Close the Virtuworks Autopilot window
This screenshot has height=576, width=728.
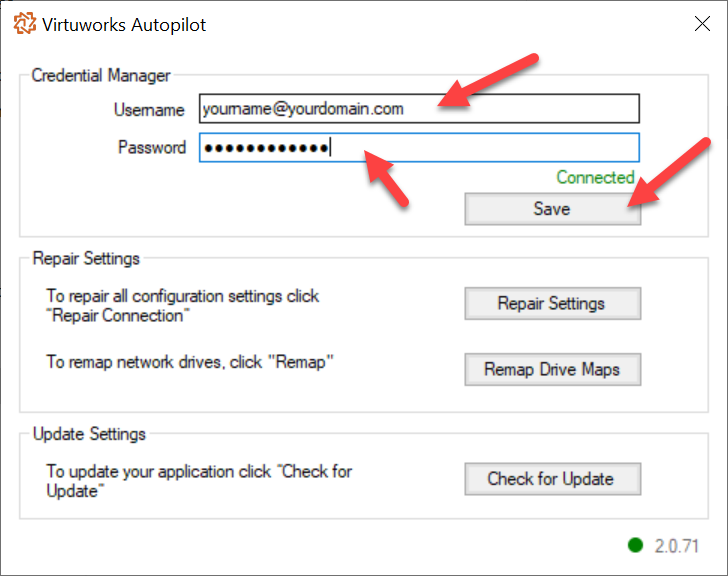coord(702,23)
